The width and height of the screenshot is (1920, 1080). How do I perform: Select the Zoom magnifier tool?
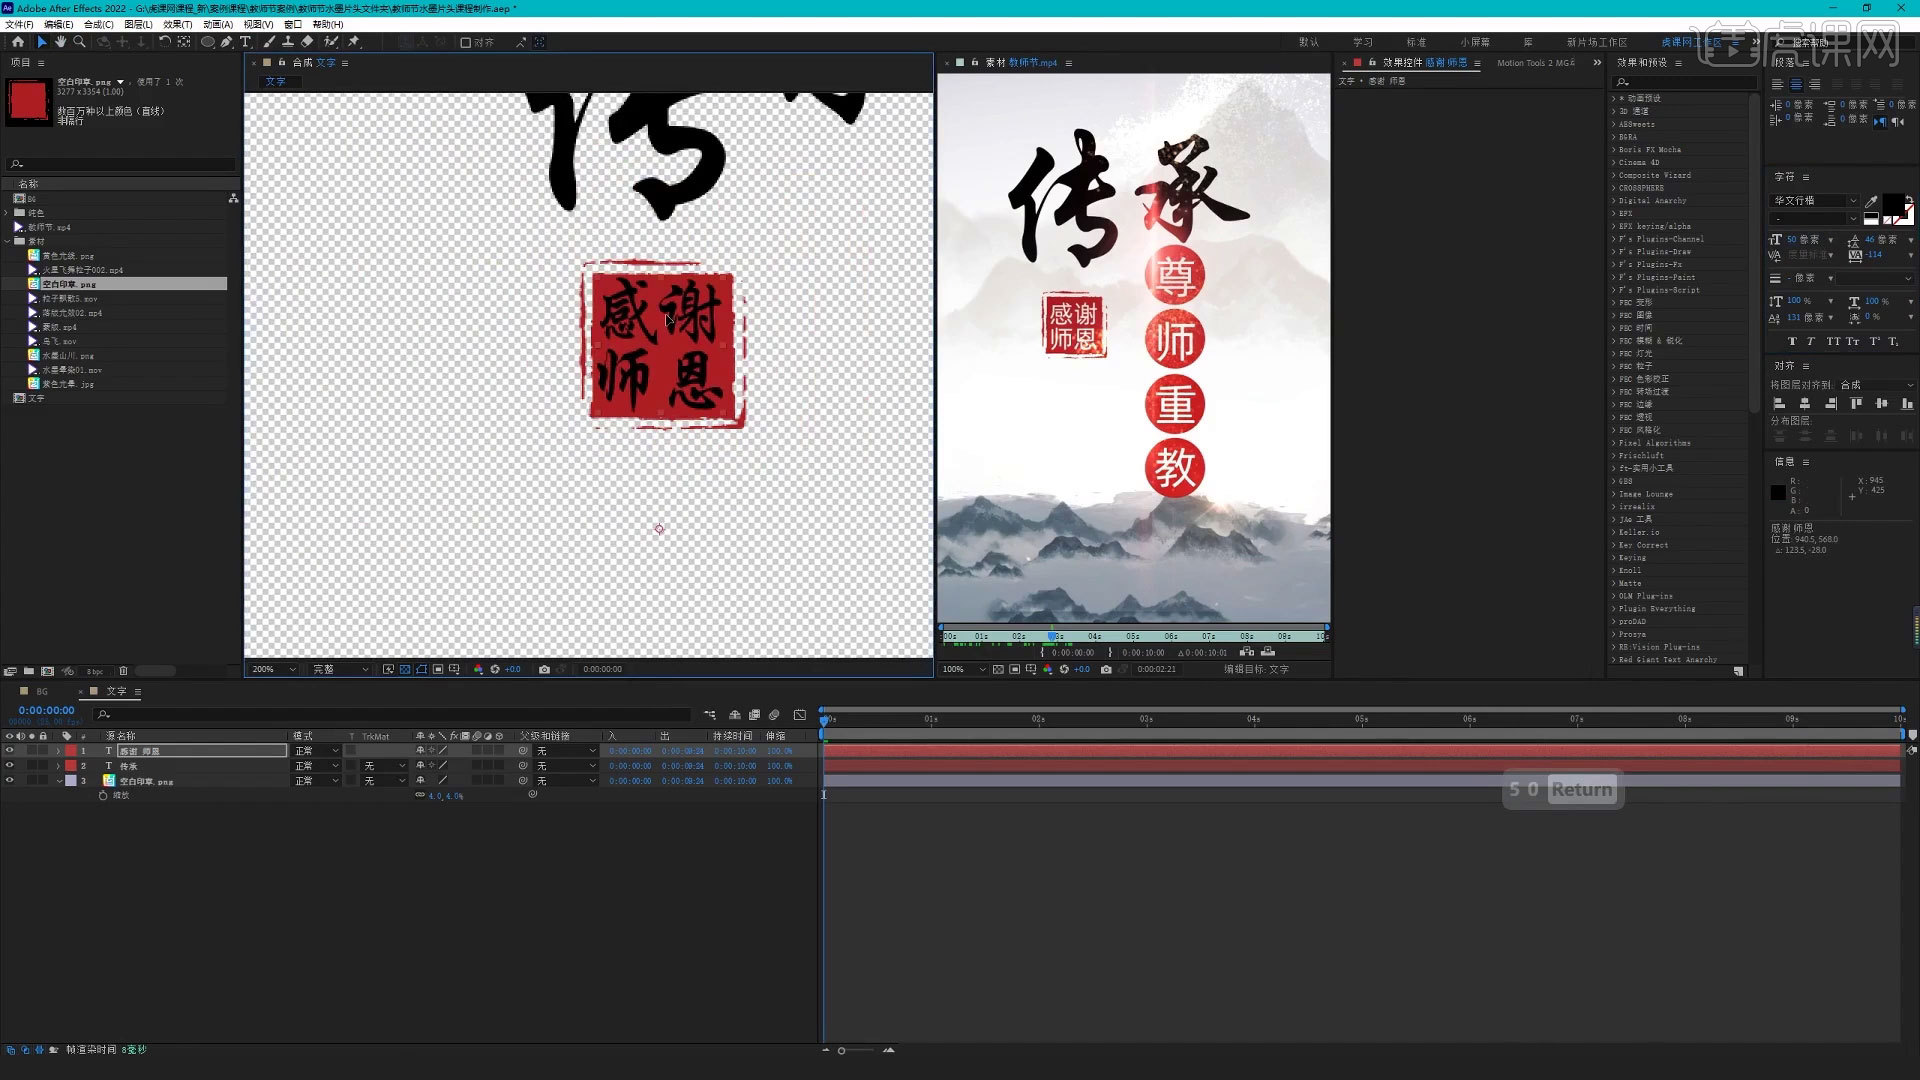(x=79, y=42)
